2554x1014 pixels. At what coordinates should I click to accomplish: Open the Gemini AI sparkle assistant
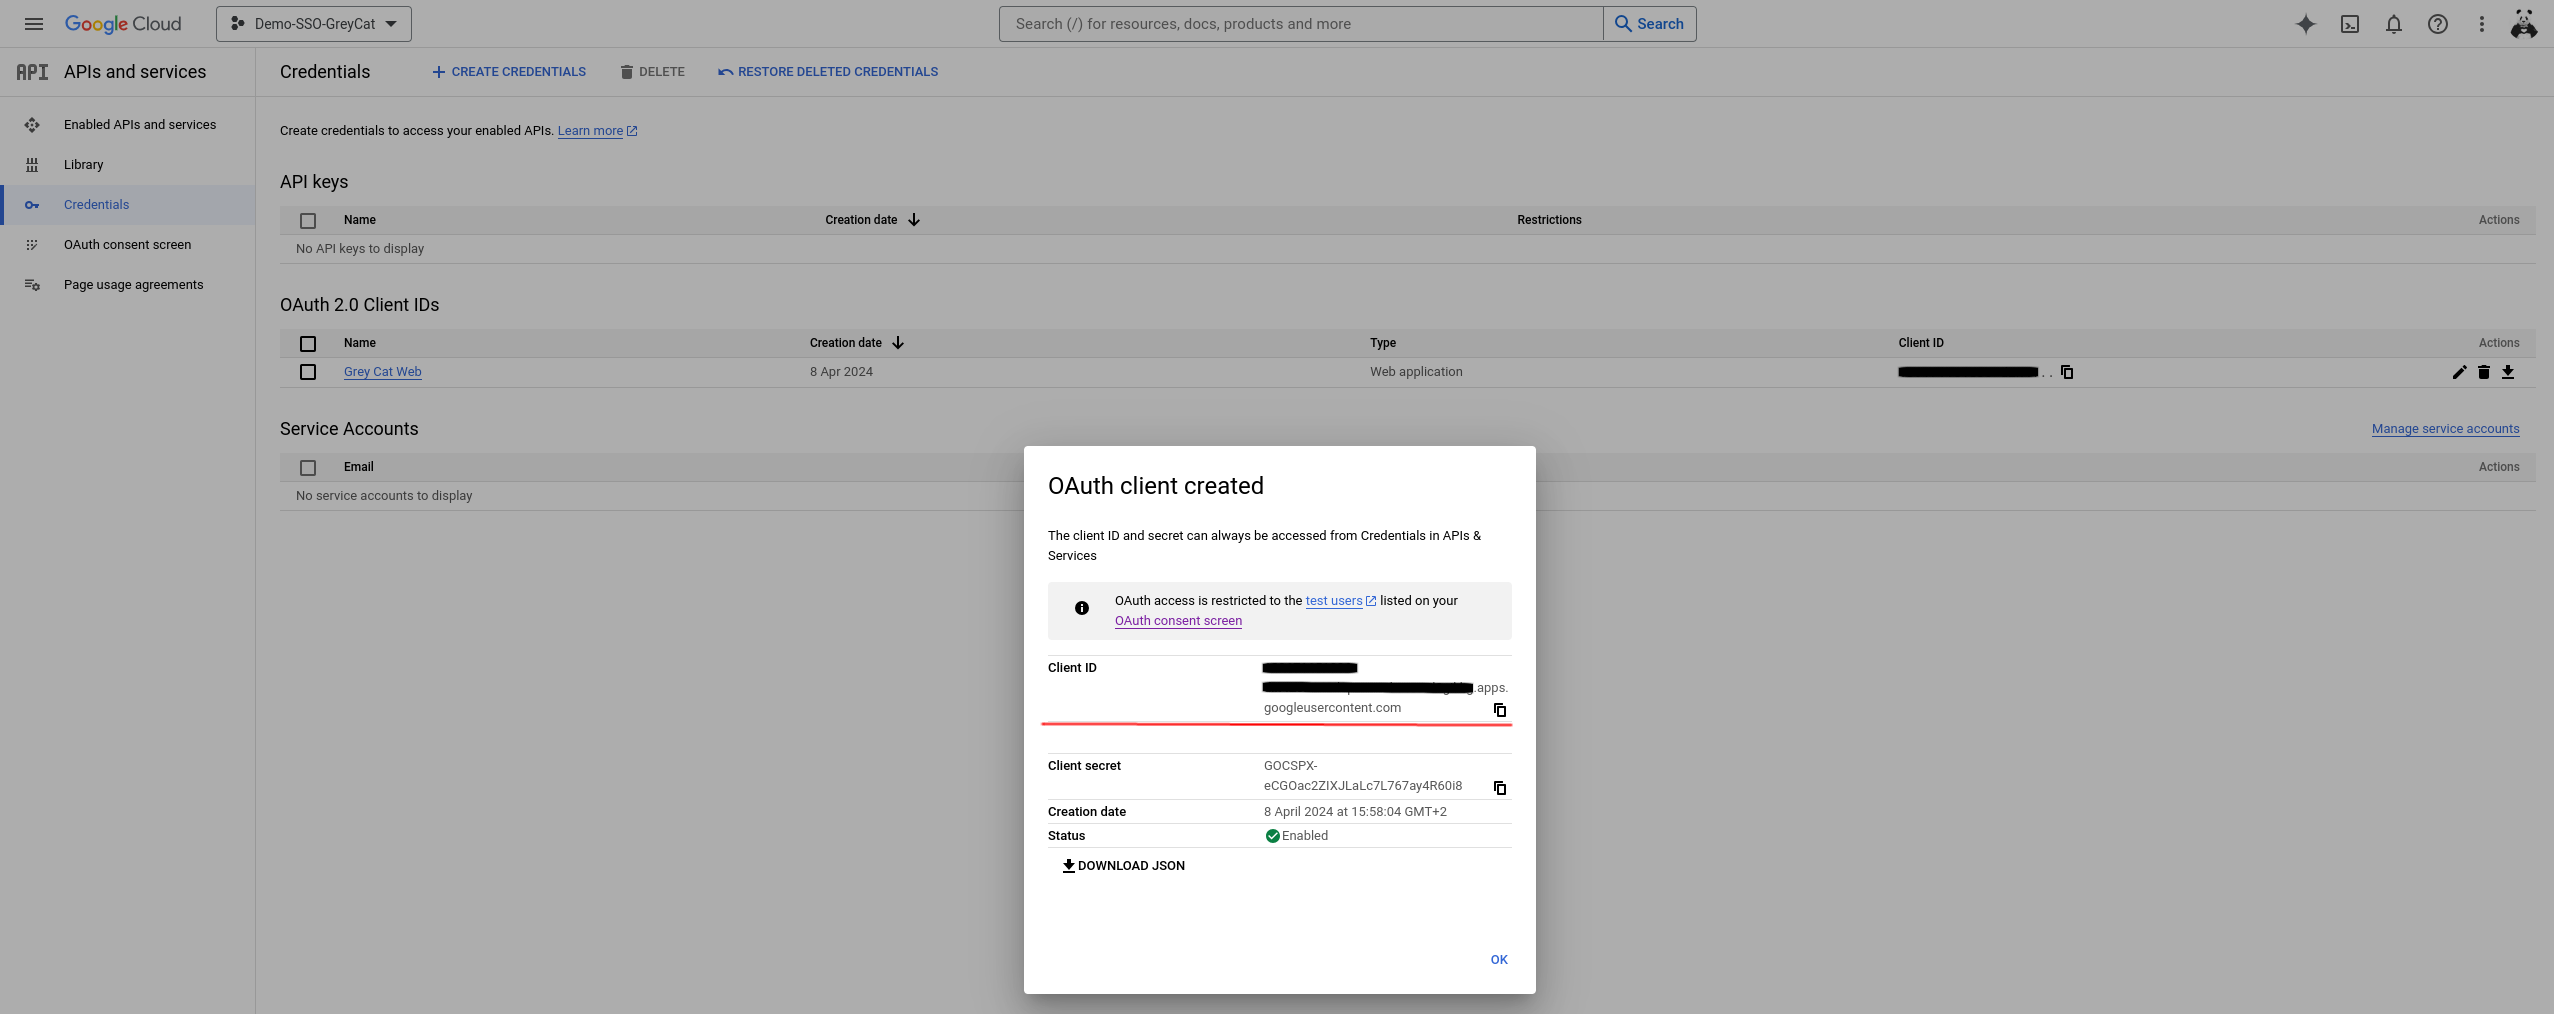coord(2306,24)
